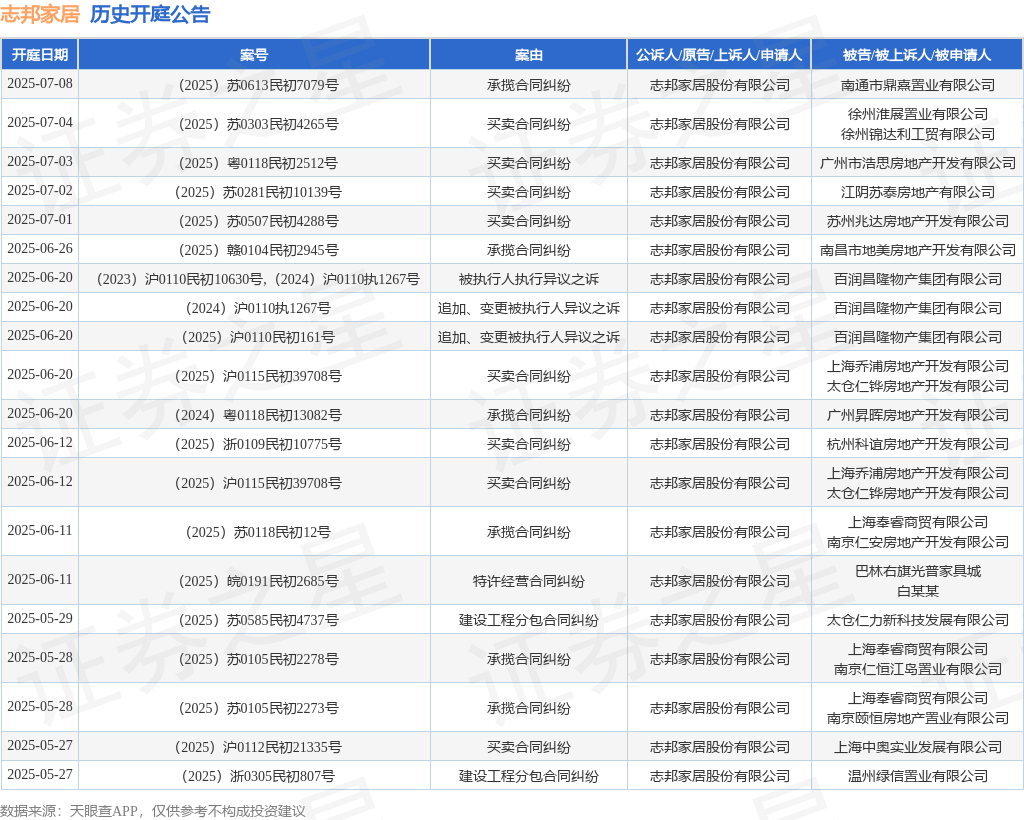The image size is (1024, 820).
Task: Click the date cell 2025-07-08
Action: click(40, 84)
